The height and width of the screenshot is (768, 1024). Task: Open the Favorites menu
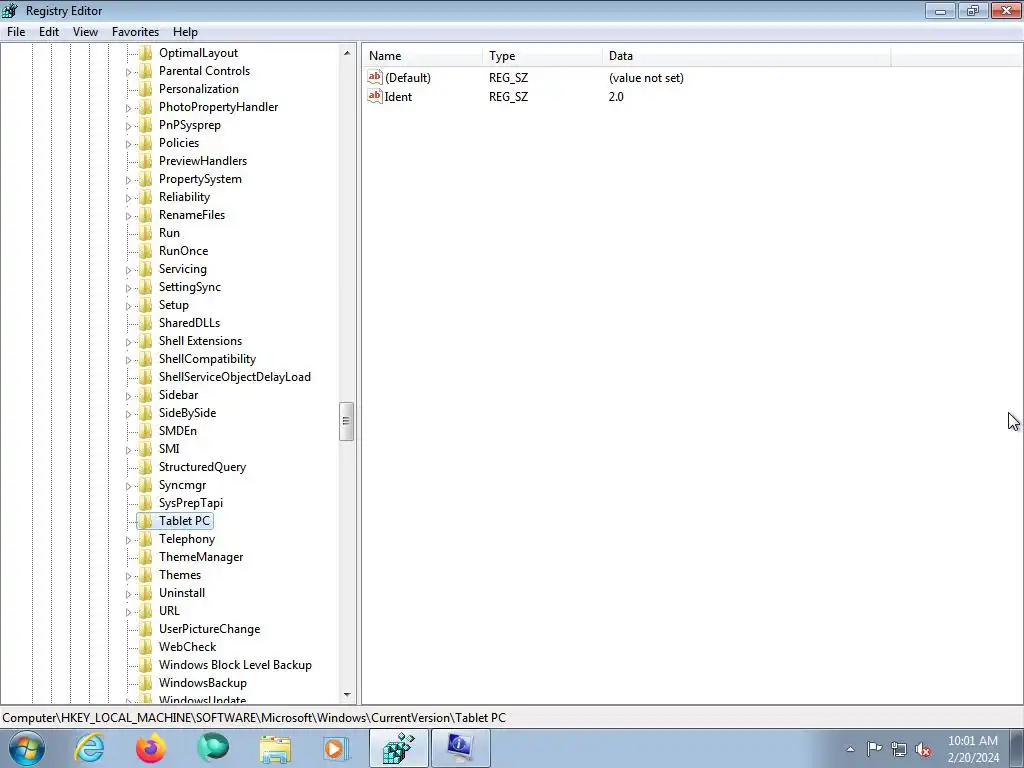[x=135, y=31]
